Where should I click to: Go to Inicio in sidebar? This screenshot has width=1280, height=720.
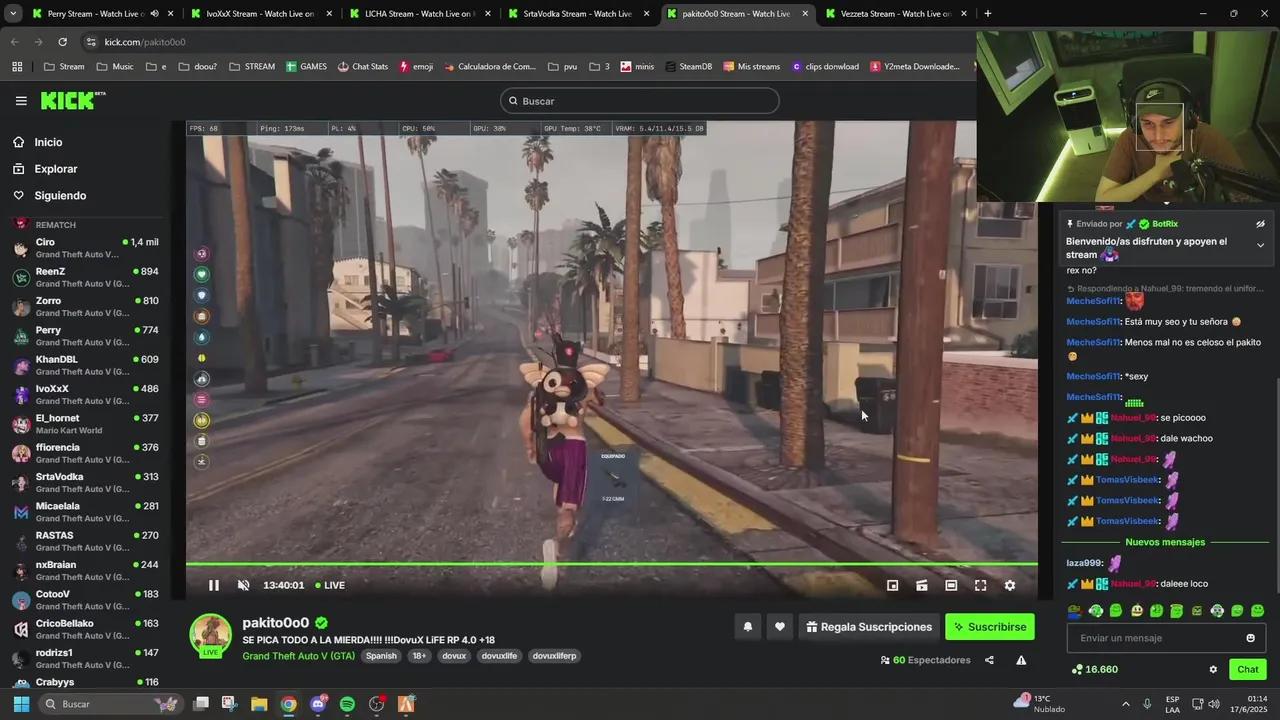(x=48, y=142)
